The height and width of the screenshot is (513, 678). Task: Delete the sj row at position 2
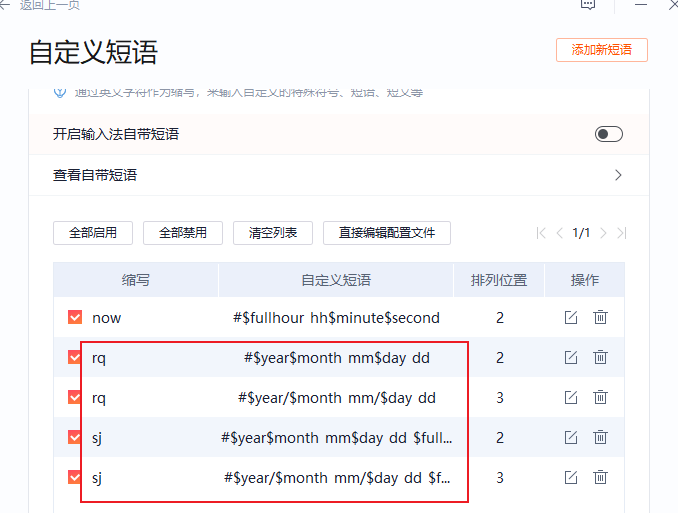point(600,437)
